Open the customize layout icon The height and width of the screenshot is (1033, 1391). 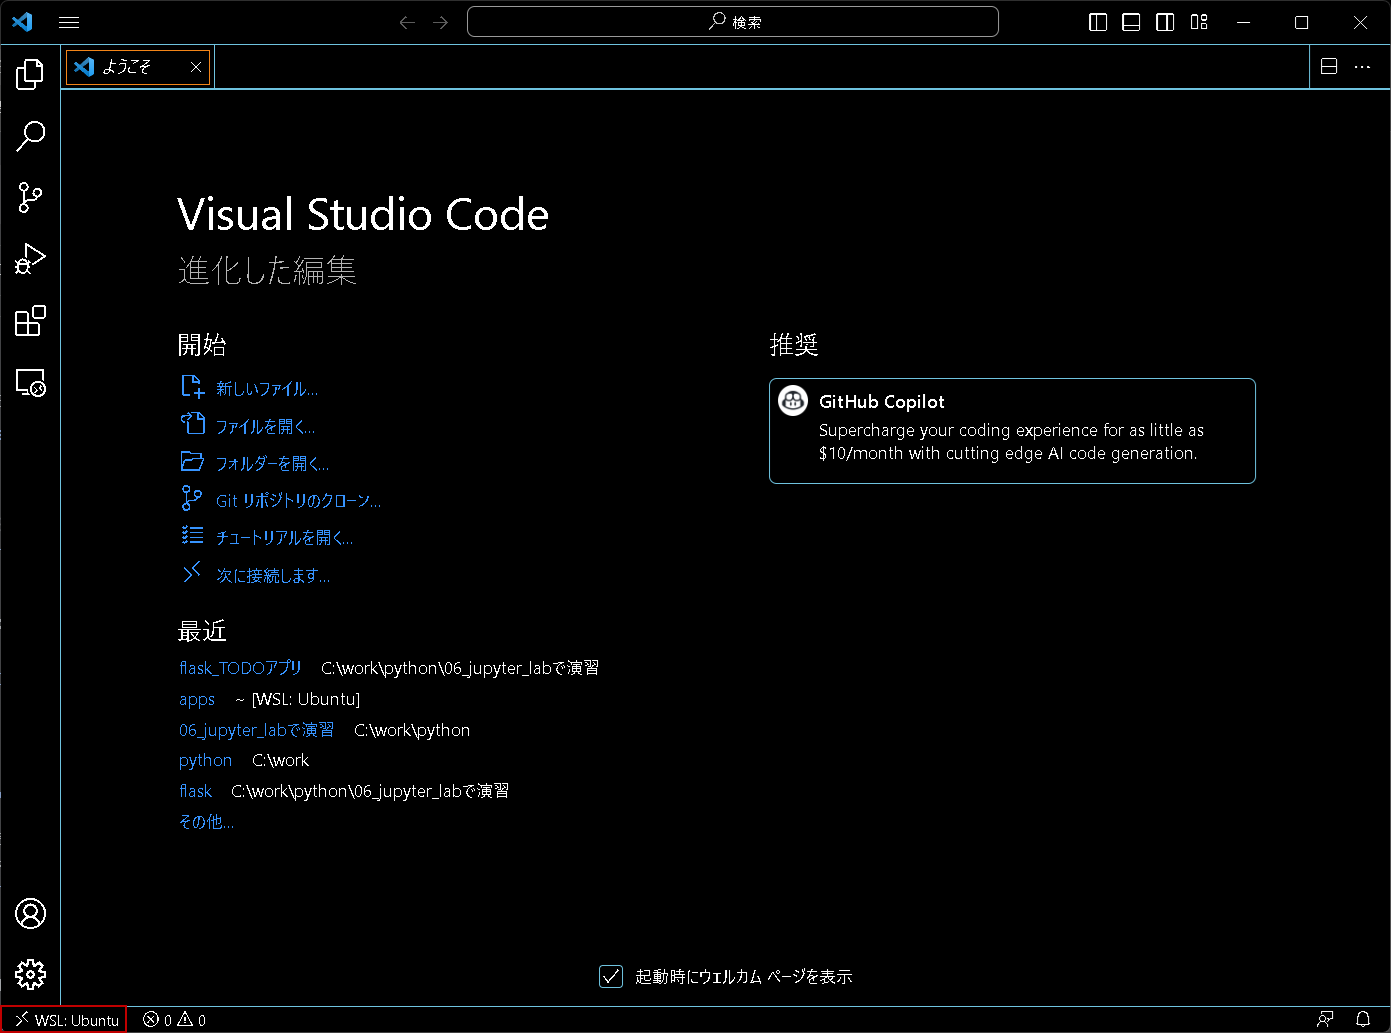(x=1199, y=22)
